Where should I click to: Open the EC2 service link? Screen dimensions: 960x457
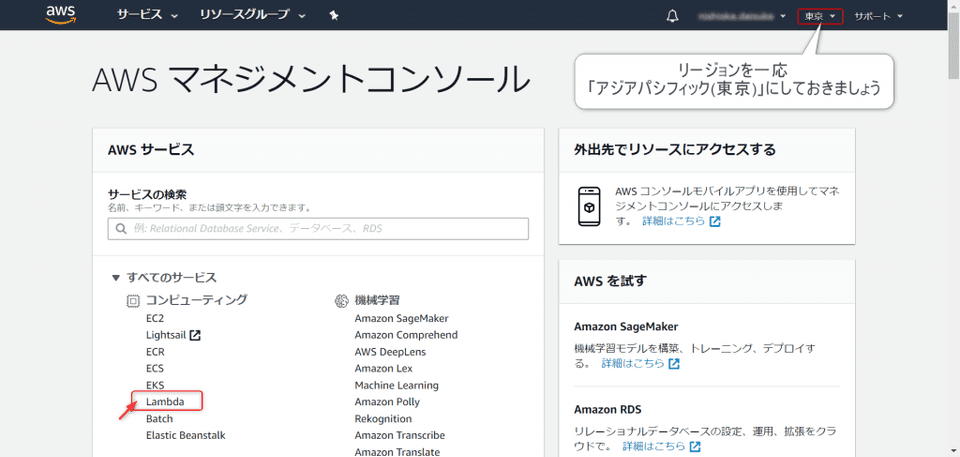(x=155, y=318)
